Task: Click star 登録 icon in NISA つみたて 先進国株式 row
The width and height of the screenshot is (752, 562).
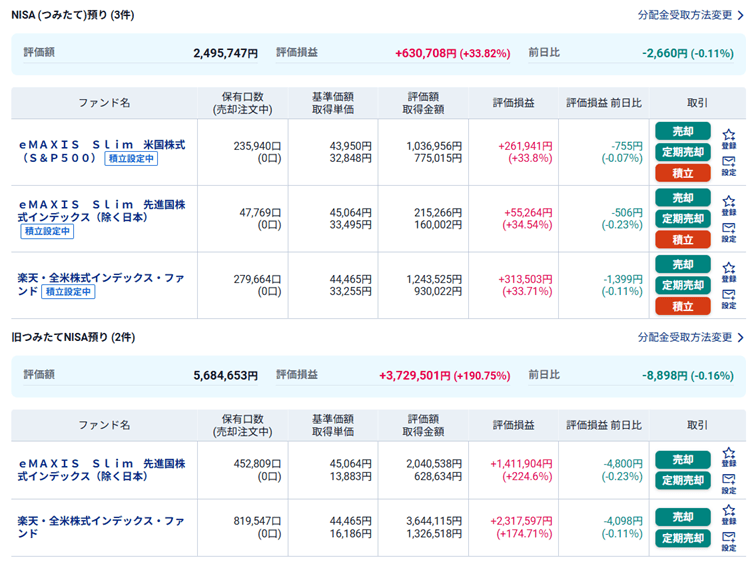Action: [728, 206]
